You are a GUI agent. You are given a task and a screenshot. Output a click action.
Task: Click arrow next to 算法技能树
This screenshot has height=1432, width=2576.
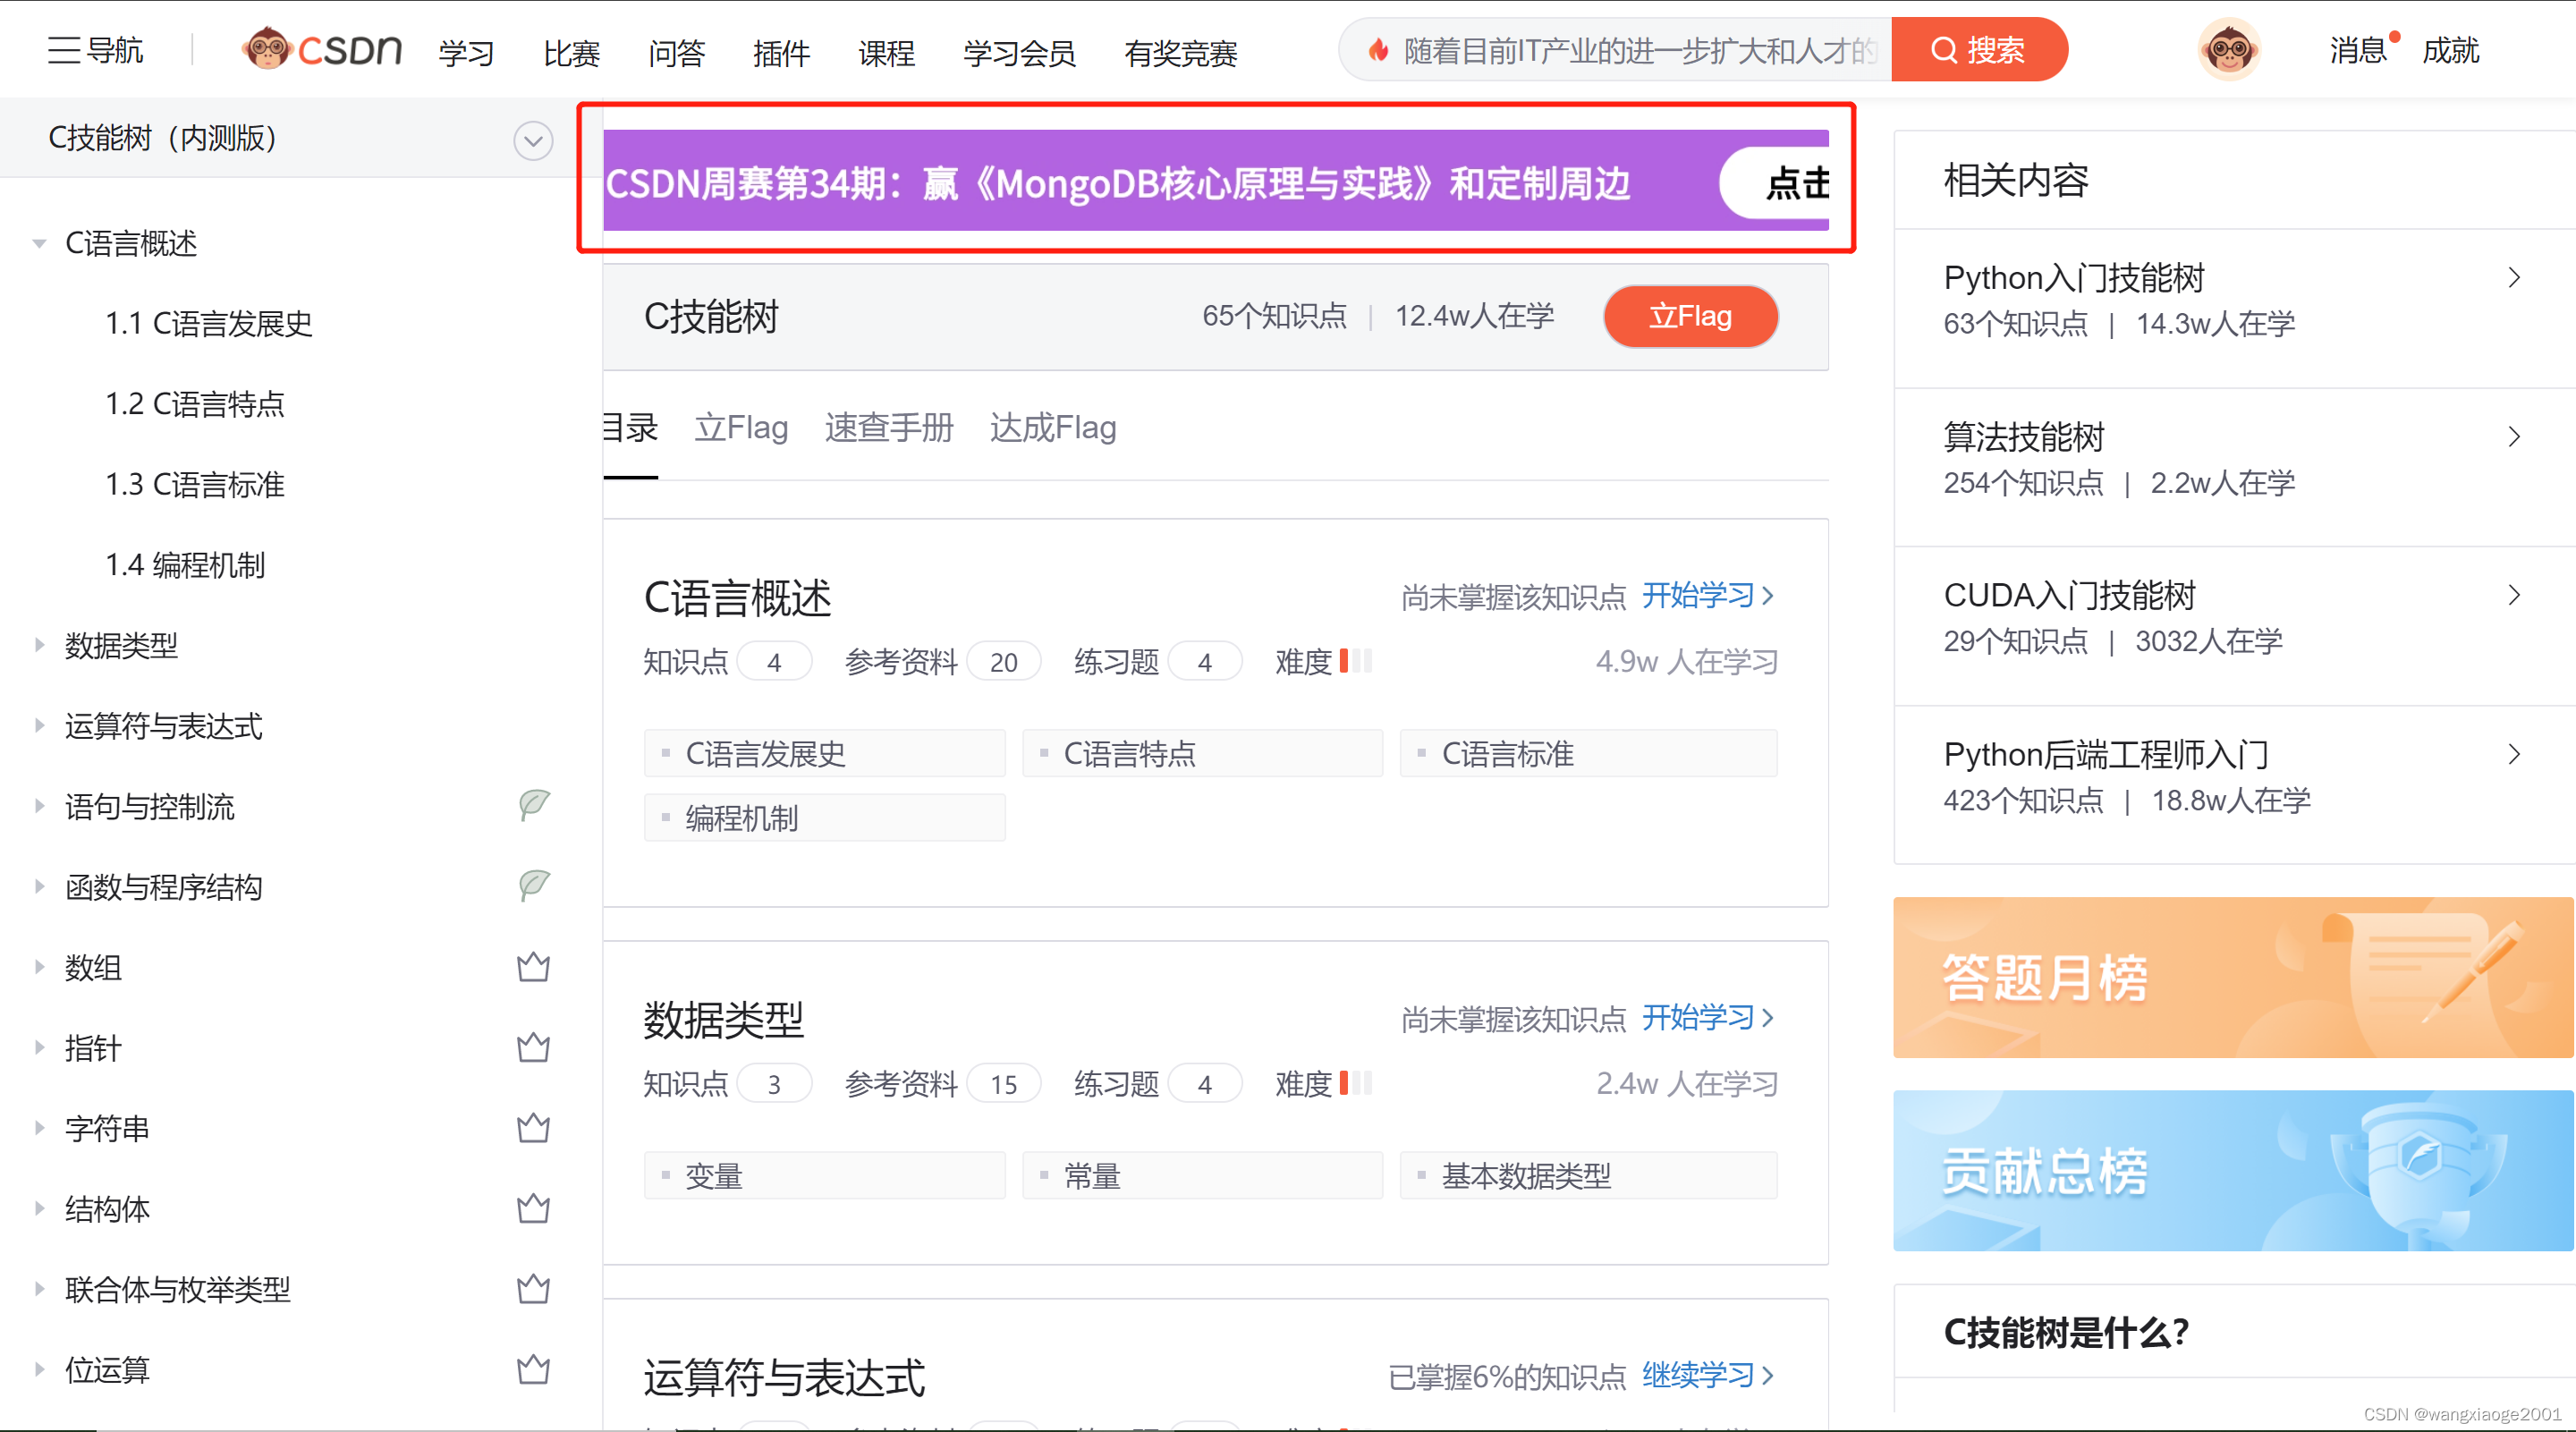click(2514, 436)
